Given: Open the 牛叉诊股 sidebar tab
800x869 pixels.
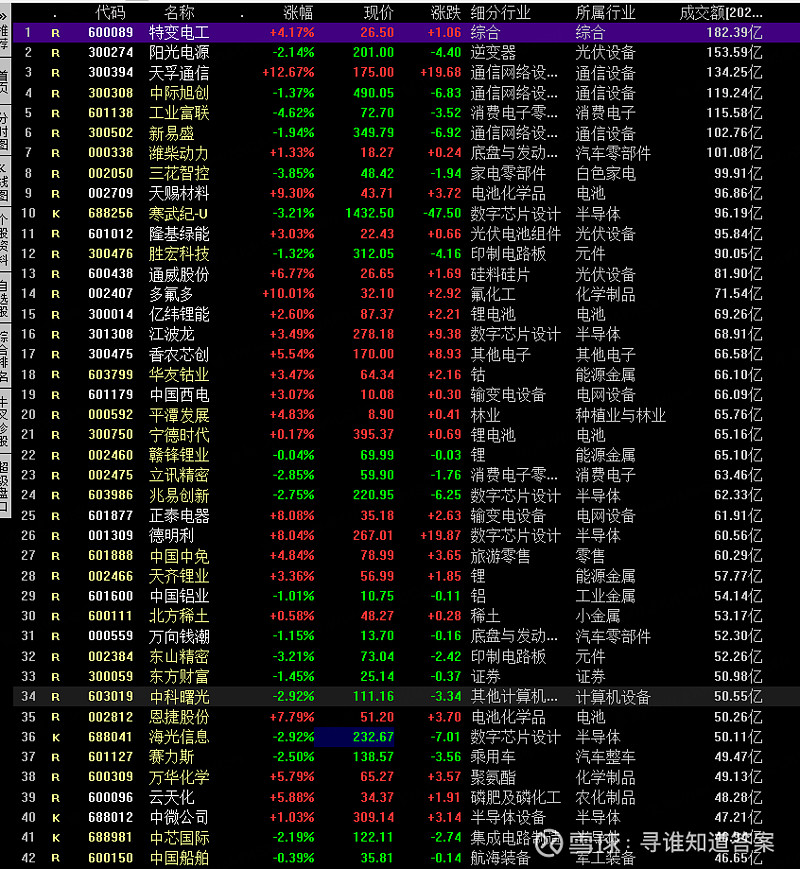Looking at the screenshot, I should (x=4, y=421).
